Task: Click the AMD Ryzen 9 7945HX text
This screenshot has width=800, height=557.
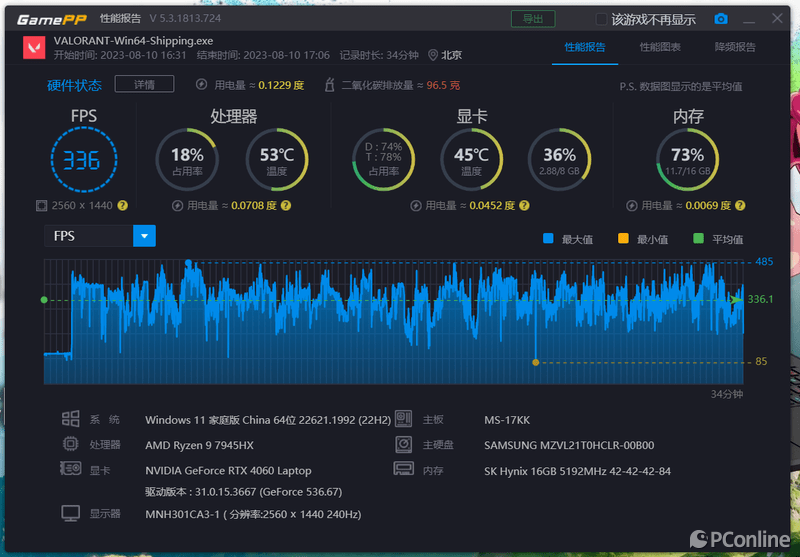Action: (x=199, y=445)
